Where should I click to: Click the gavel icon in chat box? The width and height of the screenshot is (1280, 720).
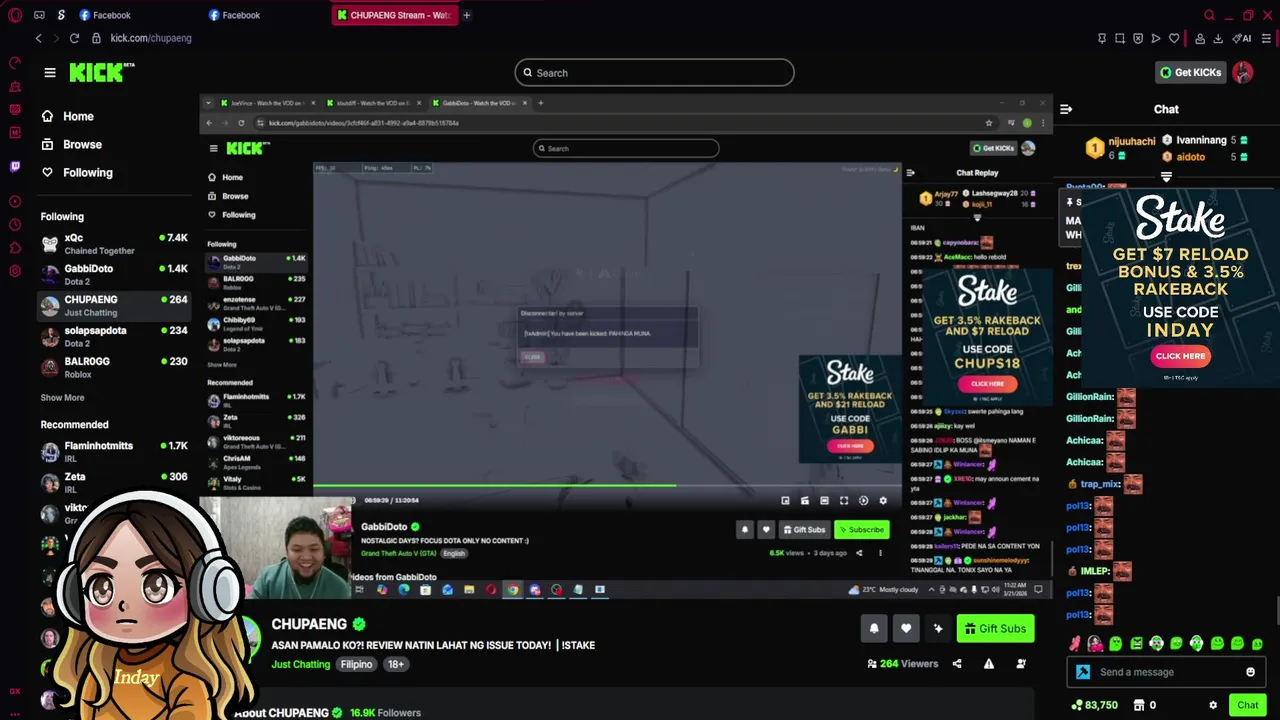[1083, 672]
